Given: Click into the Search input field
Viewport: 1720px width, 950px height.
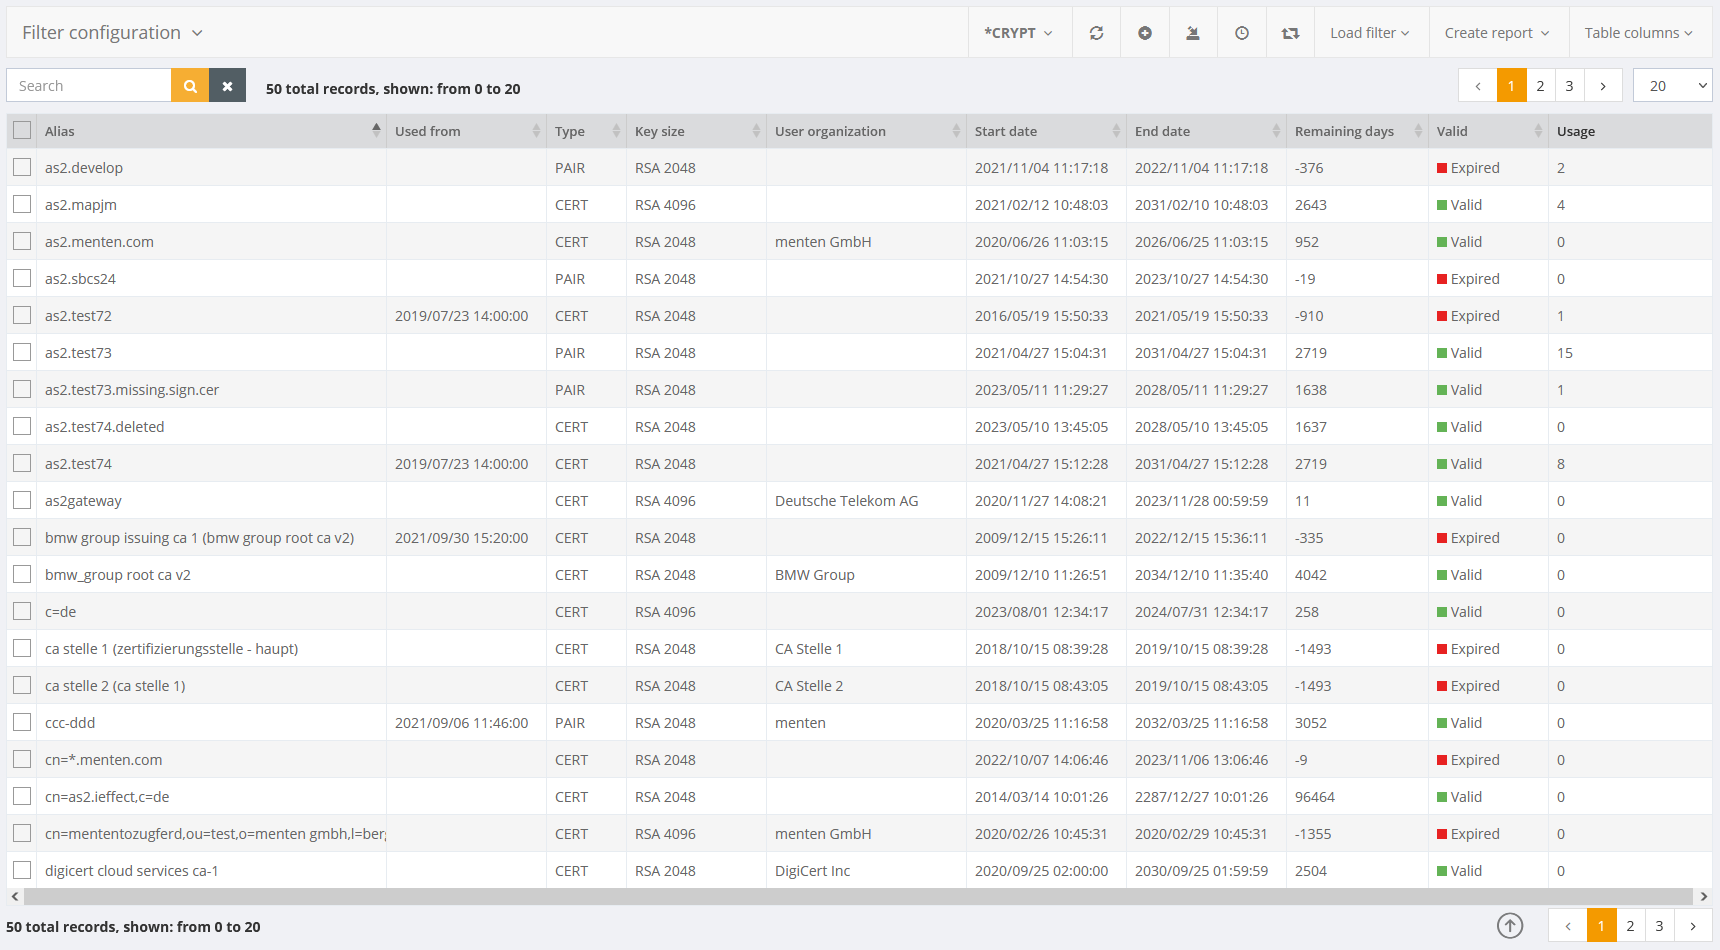Looking at the screenshot, I should [x=90, y=86].
